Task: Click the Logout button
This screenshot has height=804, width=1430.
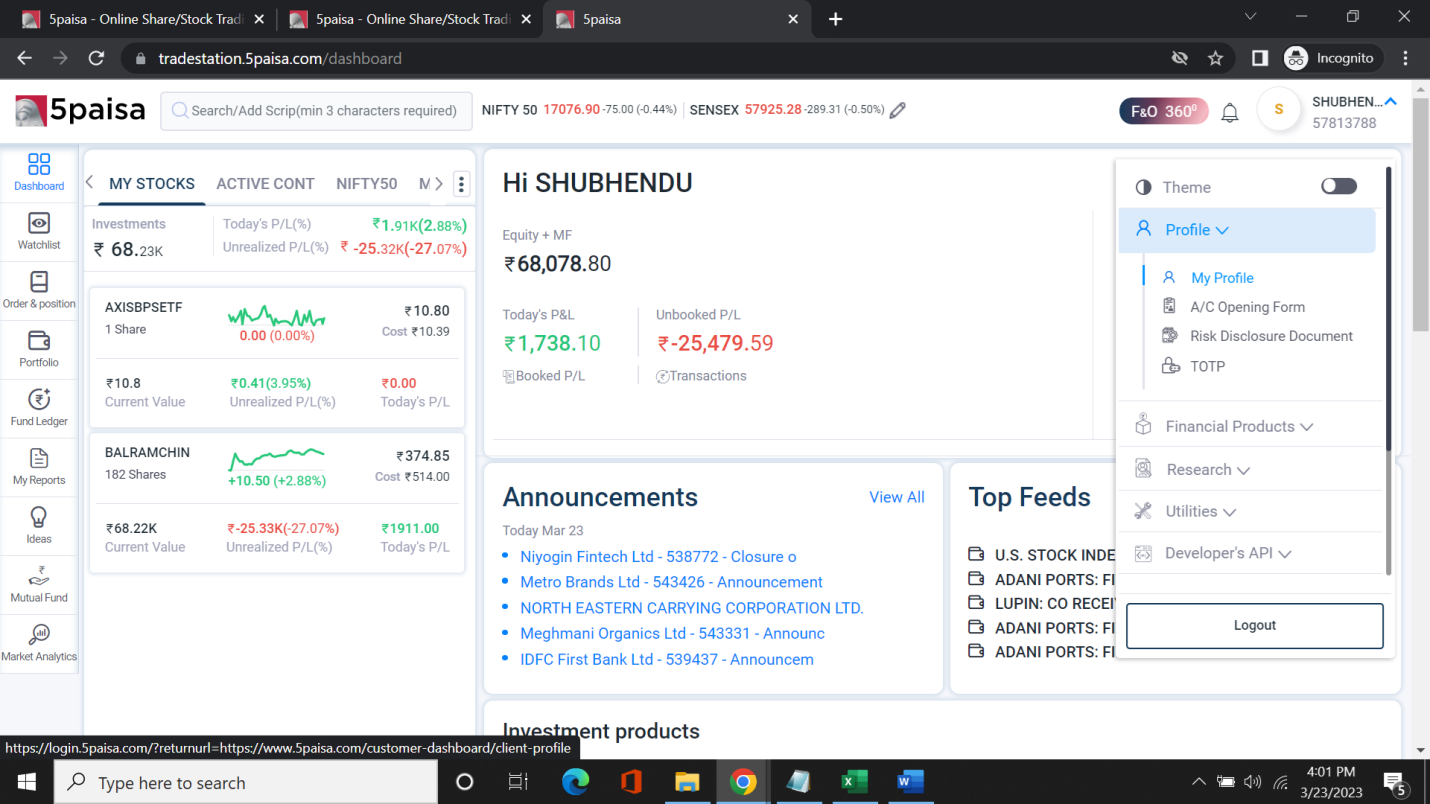Action: point(1254,626)
